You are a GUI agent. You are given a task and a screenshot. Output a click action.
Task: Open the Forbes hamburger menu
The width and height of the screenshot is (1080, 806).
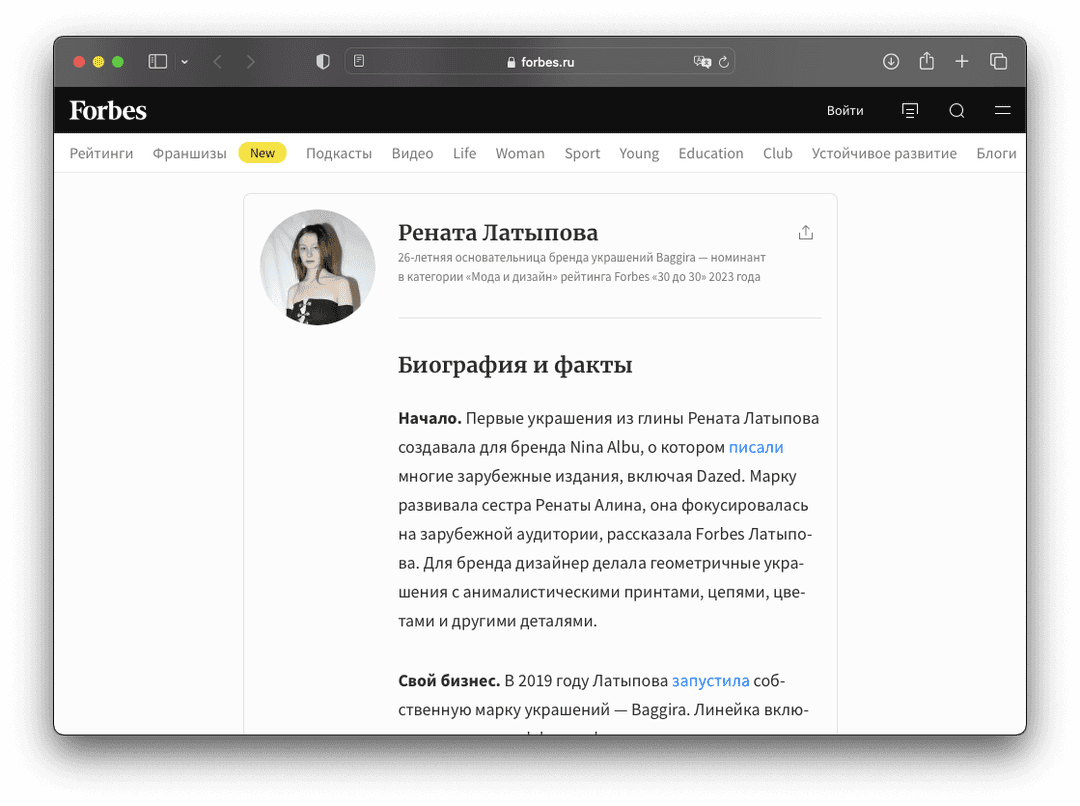click(x=1002, y=111)
